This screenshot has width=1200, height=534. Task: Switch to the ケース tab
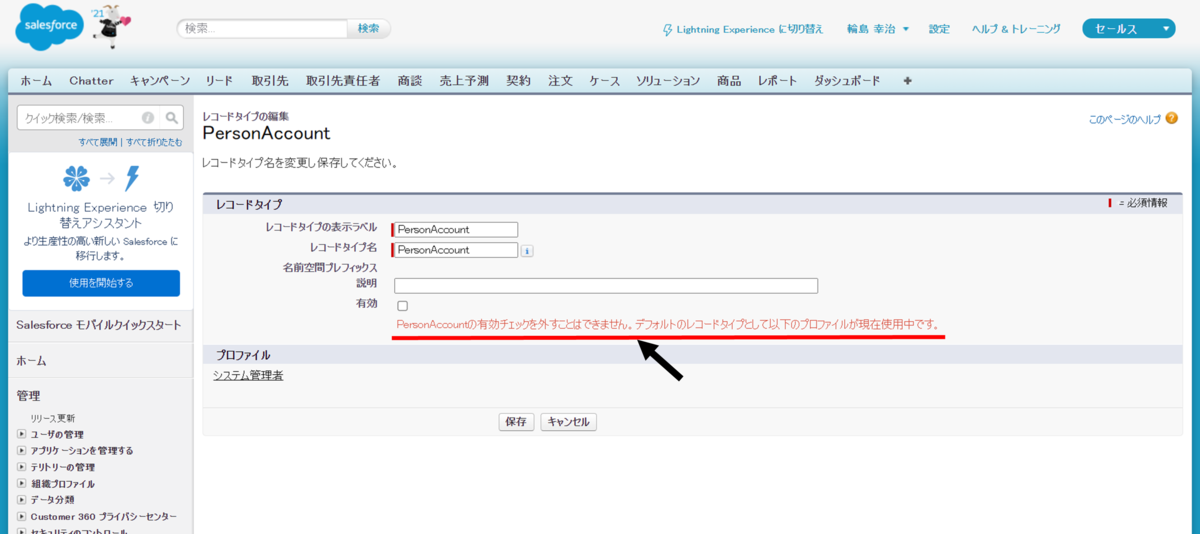pyautogui.click(x=605, y=81)
